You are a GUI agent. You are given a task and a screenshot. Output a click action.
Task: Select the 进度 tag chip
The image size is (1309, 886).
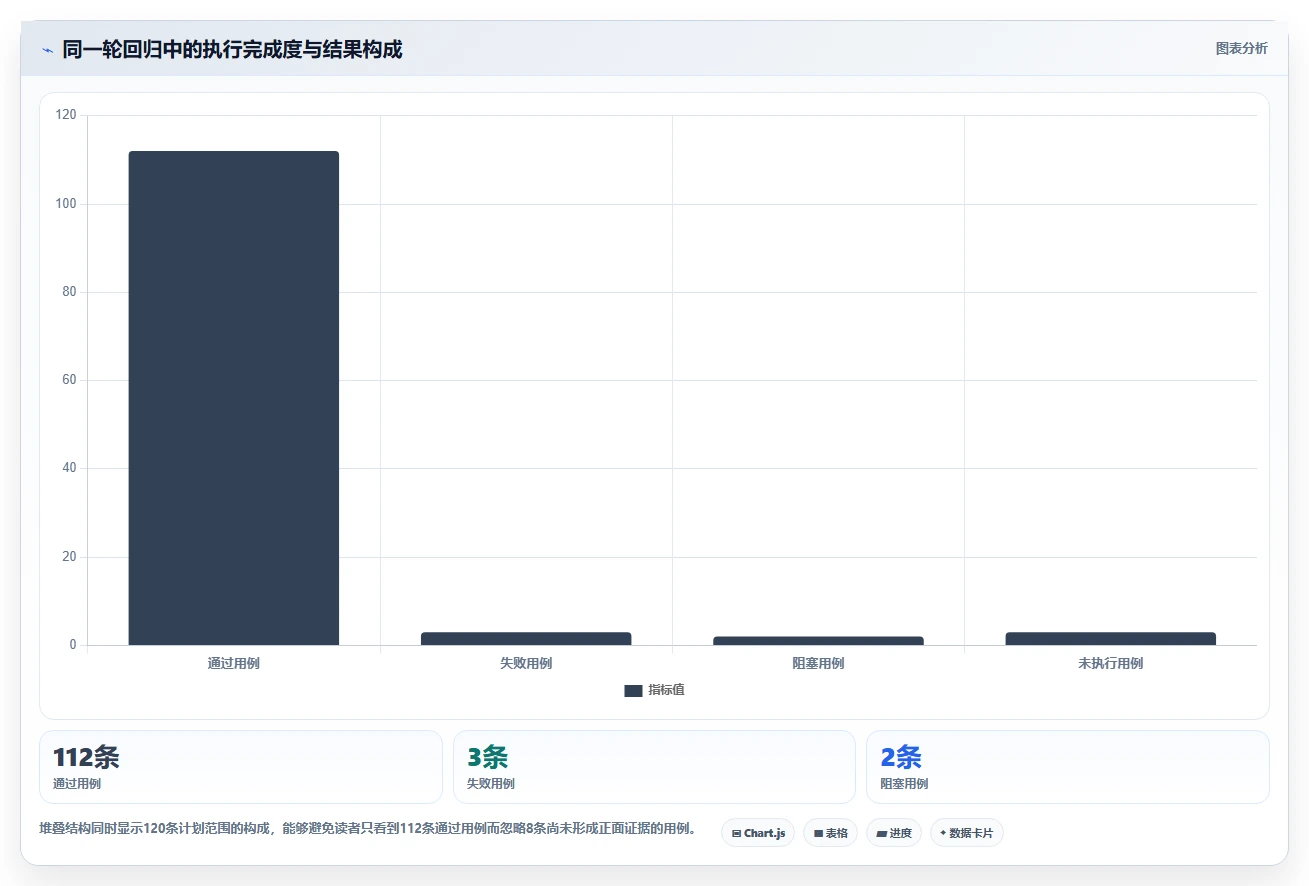(x=894, y=833)
